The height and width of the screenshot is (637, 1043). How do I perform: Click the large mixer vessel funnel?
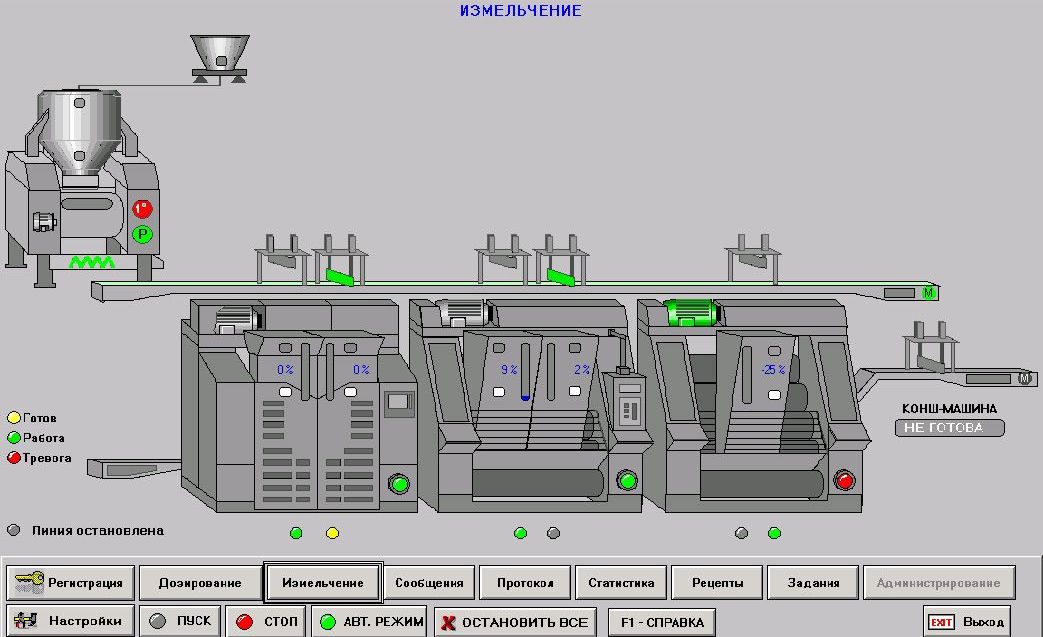coord(79,133)
